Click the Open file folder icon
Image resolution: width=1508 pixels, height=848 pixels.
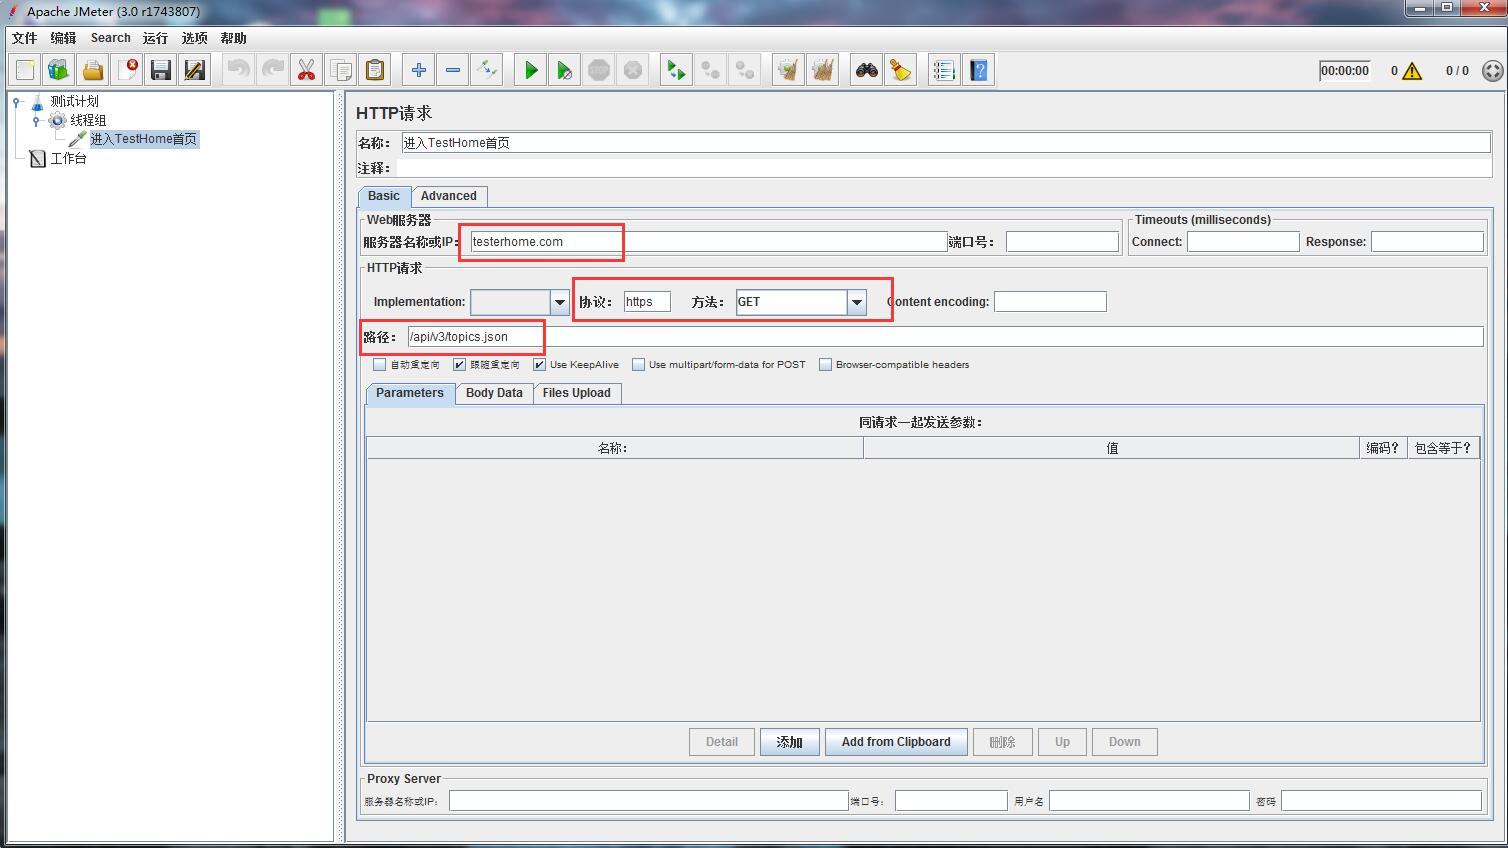click(x=93, y=70)
